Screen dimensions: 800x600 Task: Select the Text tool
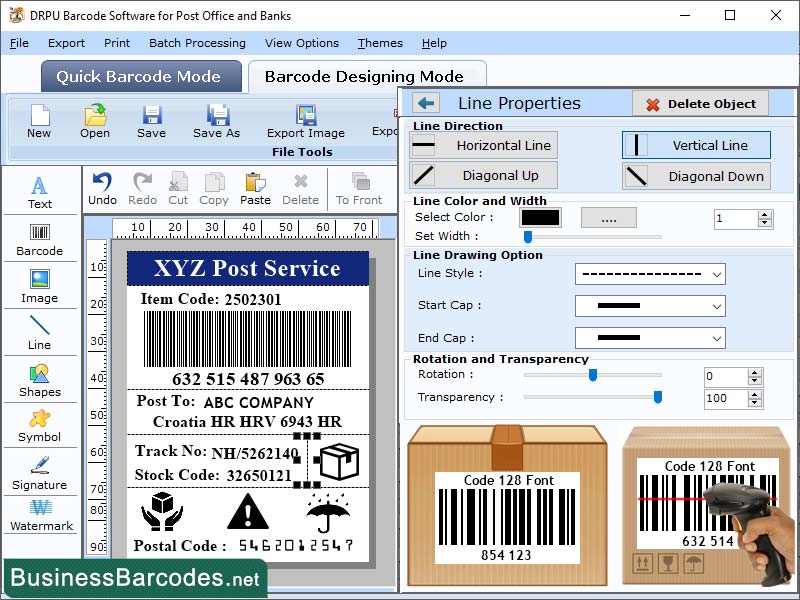[40, 193]
